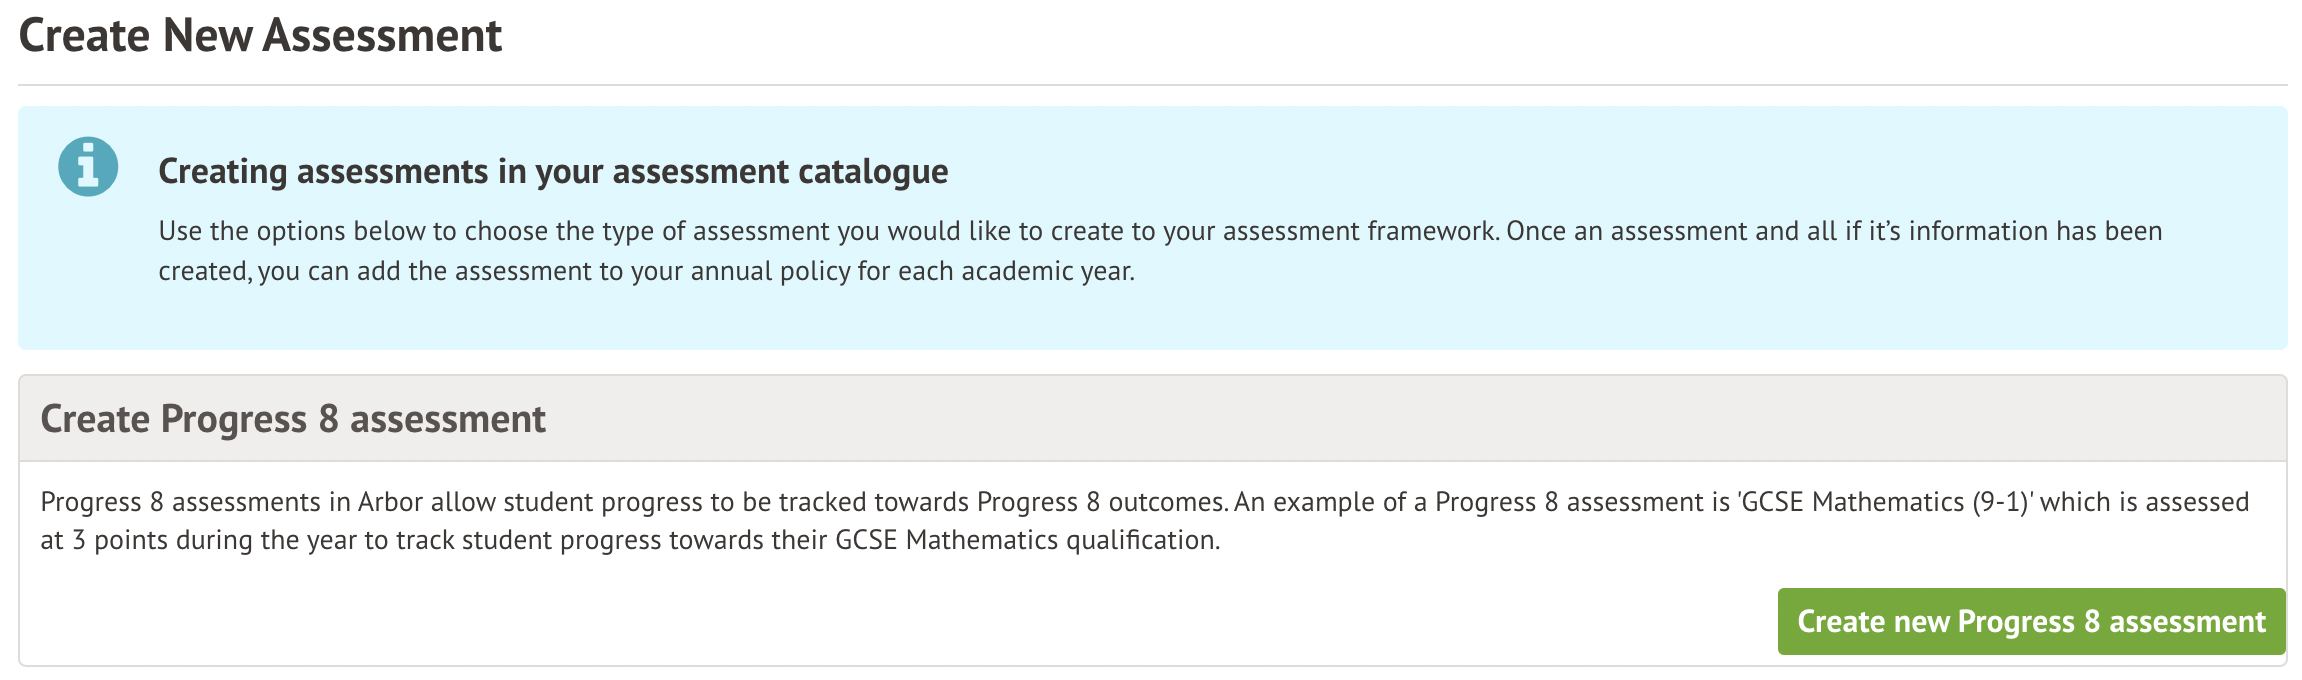This screenshot has width=2302, height=680.
Task: Click the blue info circle icon
Action: [88, 167]
